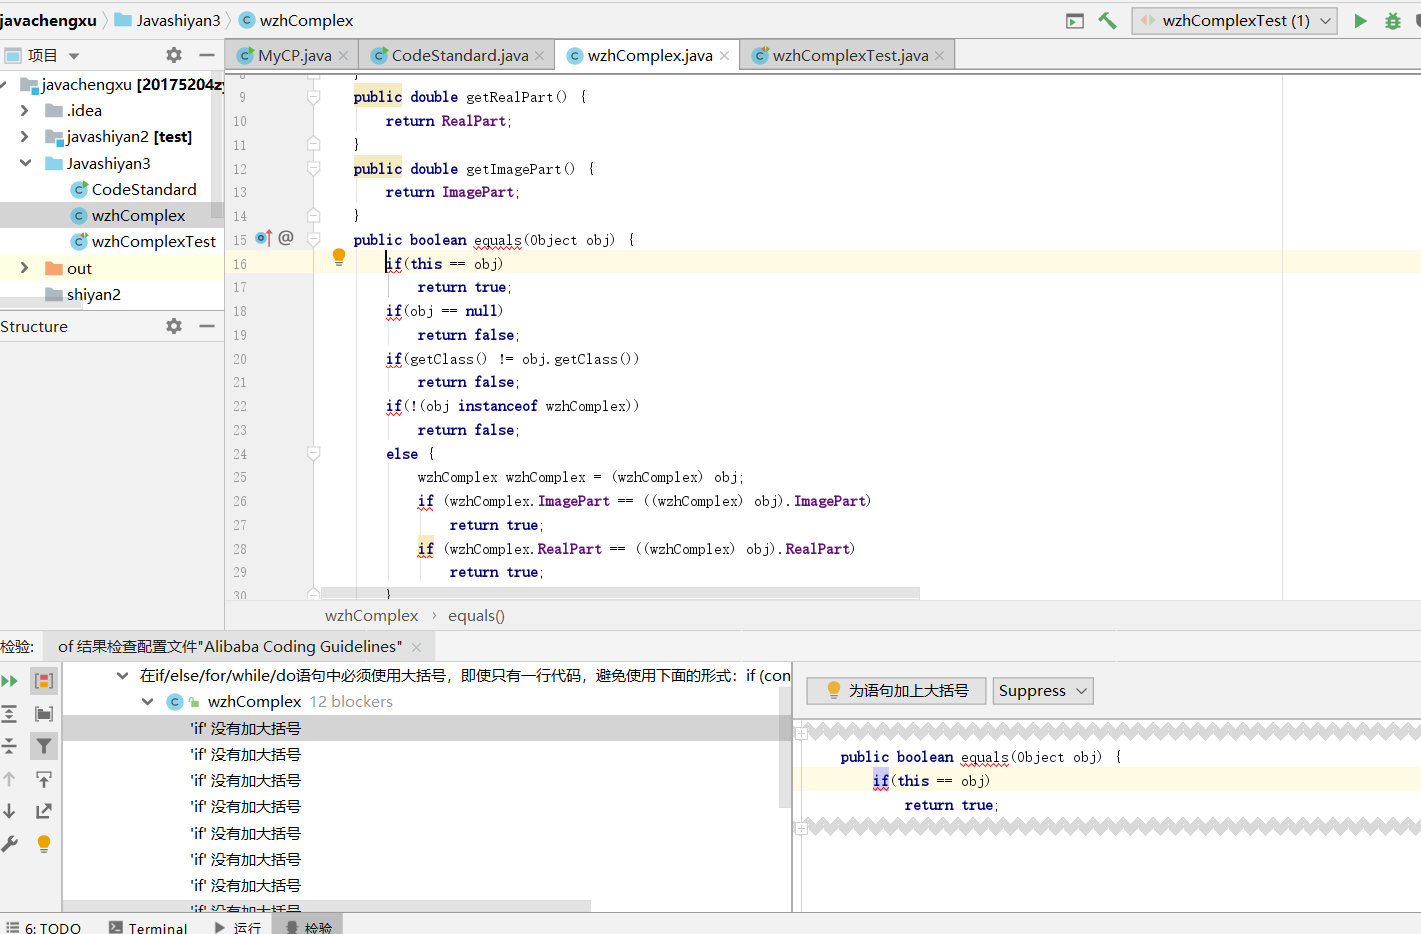
Task: Expand the javashiyan2 [test] folder
Action: click(x=25, y=136)
